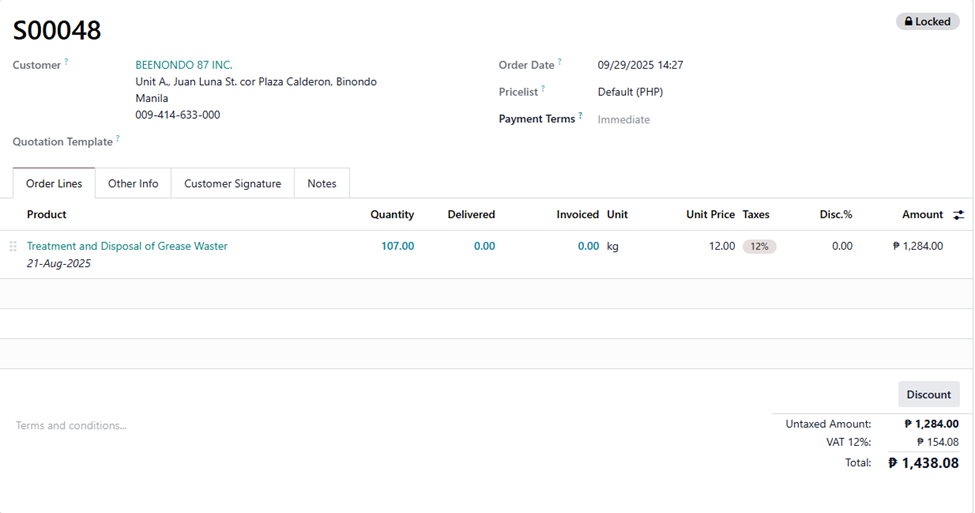Open the BEENONDO 87 INC. customer link

184,65
